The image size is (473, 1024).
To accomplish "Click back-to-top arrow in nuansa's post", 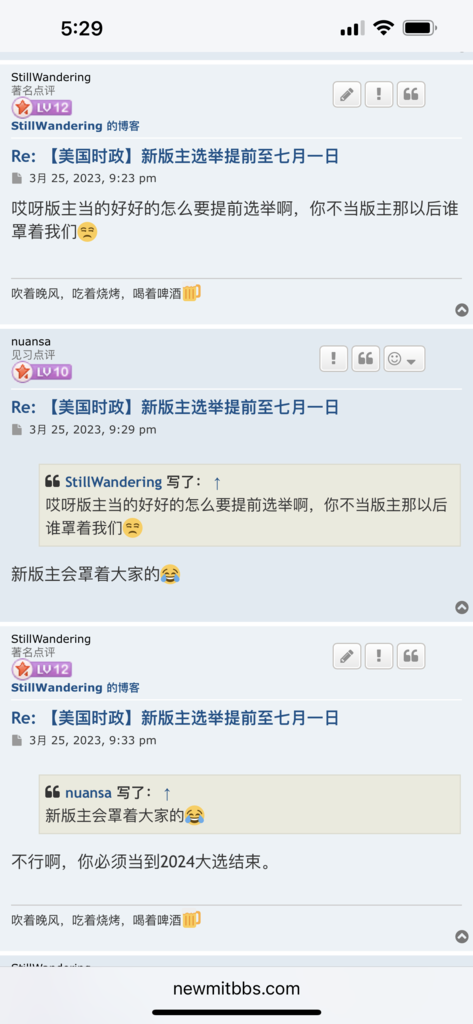I will tap(462, 607).
